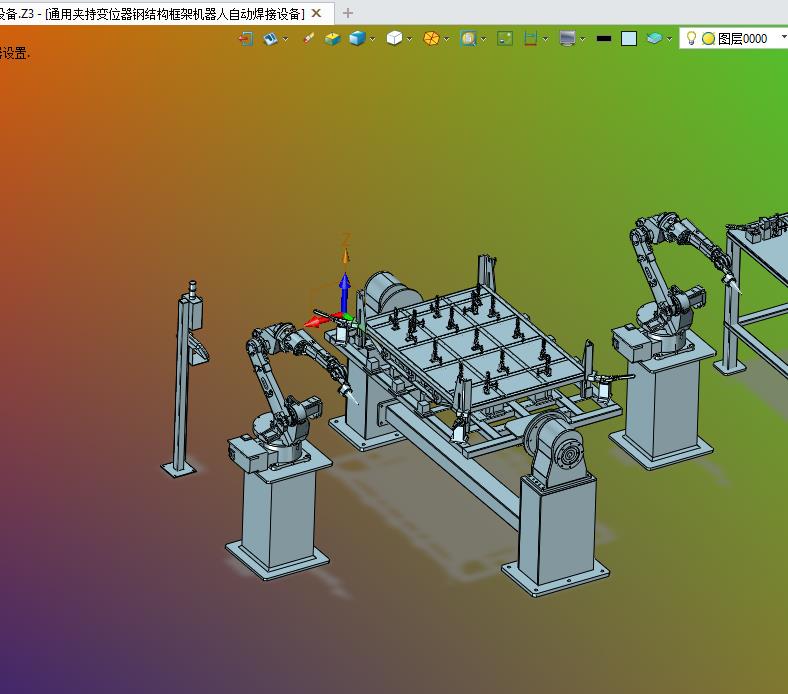
Task: Click the yellow circle layer icon
Action: [x=708, y=39]
